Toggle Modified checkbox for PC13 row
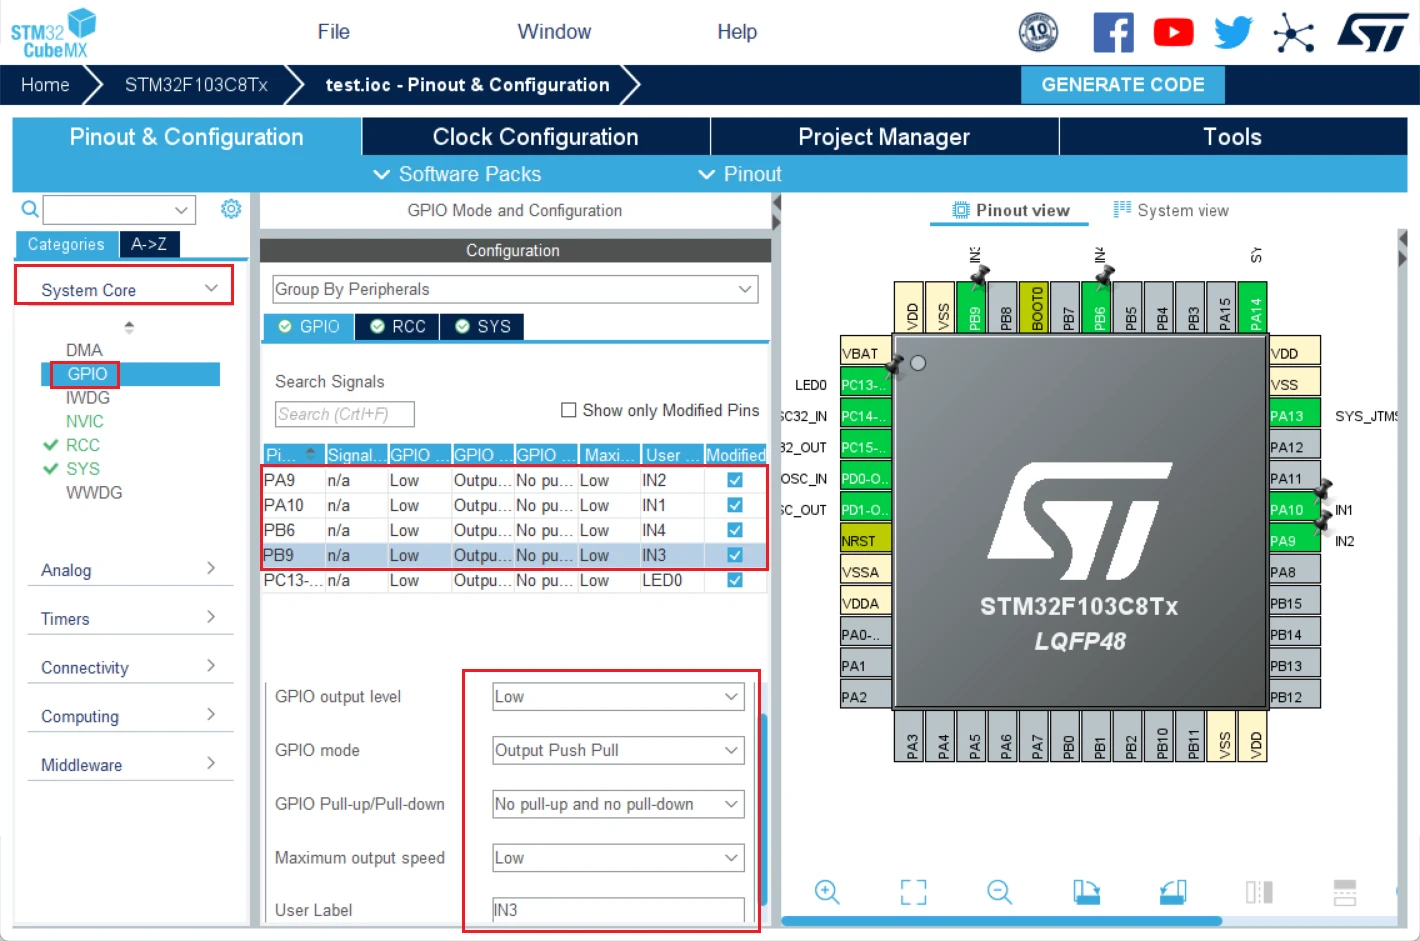 coord(735,580)
